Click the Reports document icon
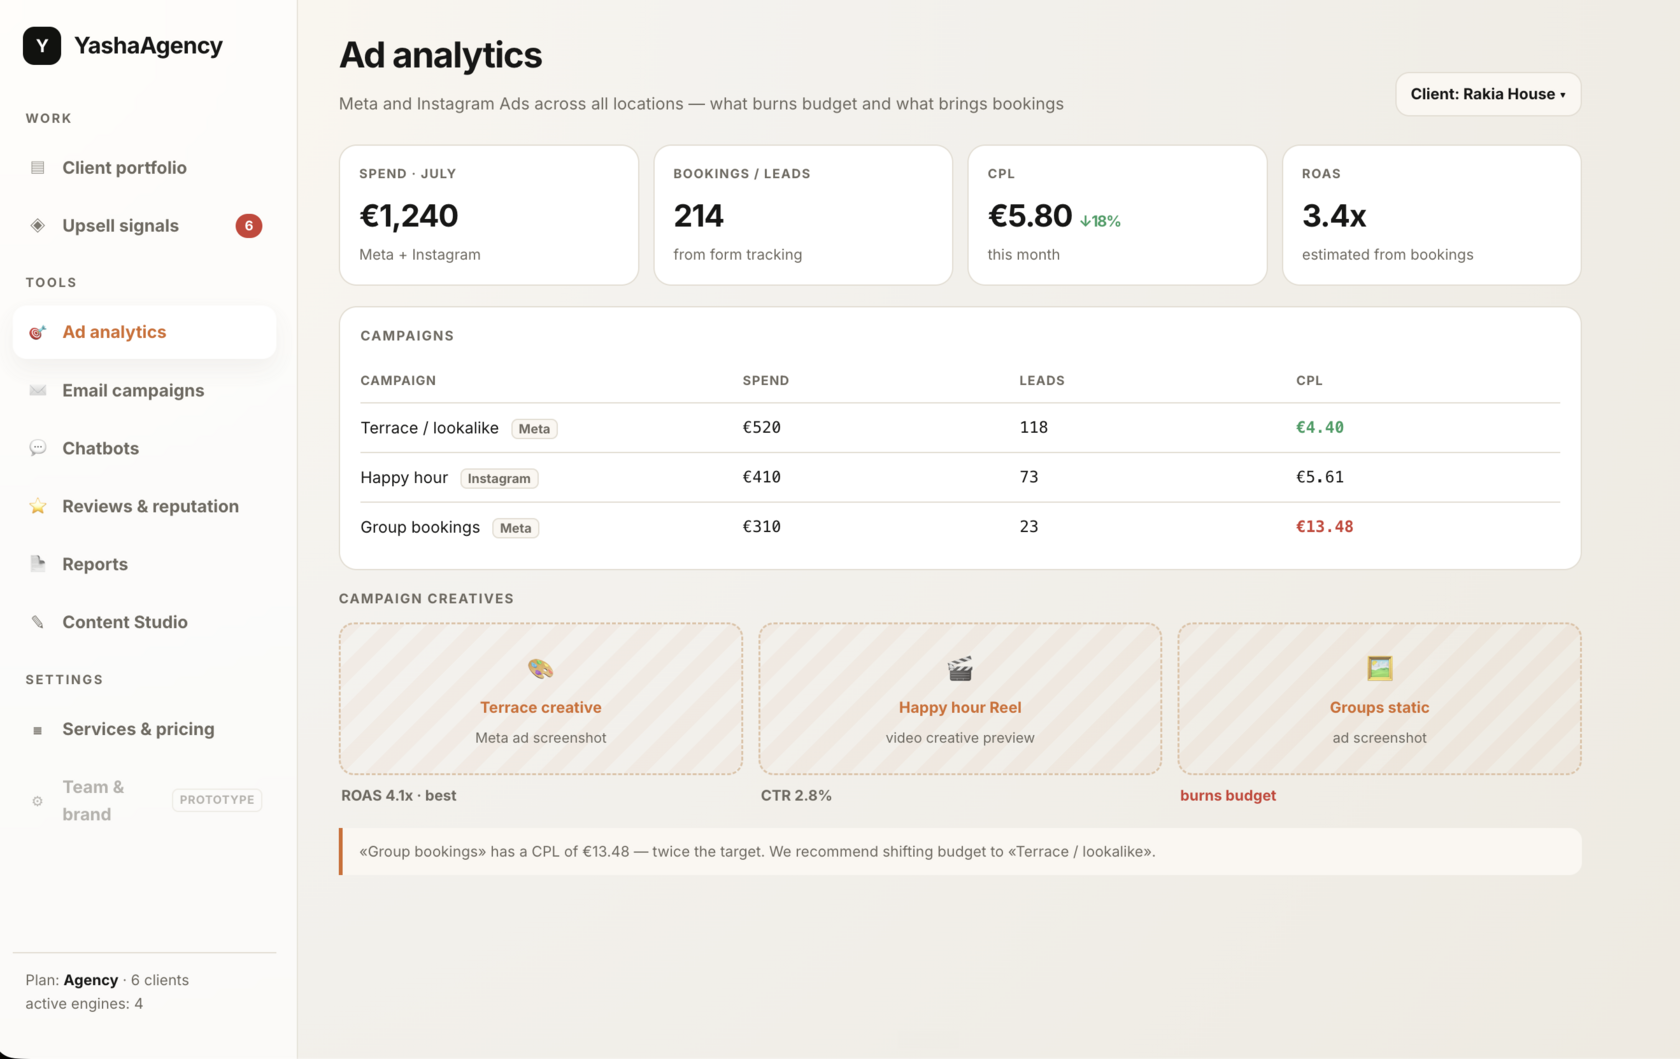The height and width of the screenshot is (1059, 1680). click(38, 564)
